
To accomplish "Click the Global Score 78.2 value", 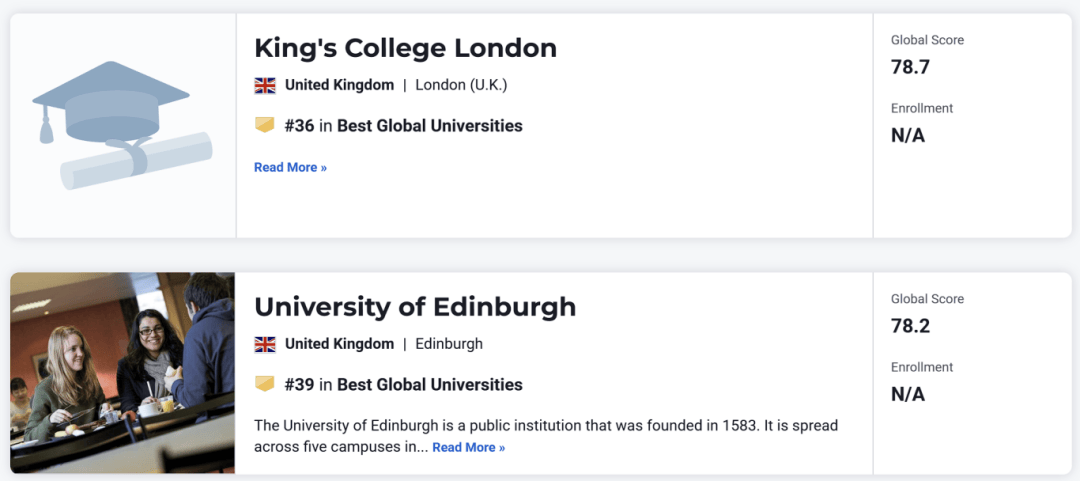I will (x=911, y=326).
